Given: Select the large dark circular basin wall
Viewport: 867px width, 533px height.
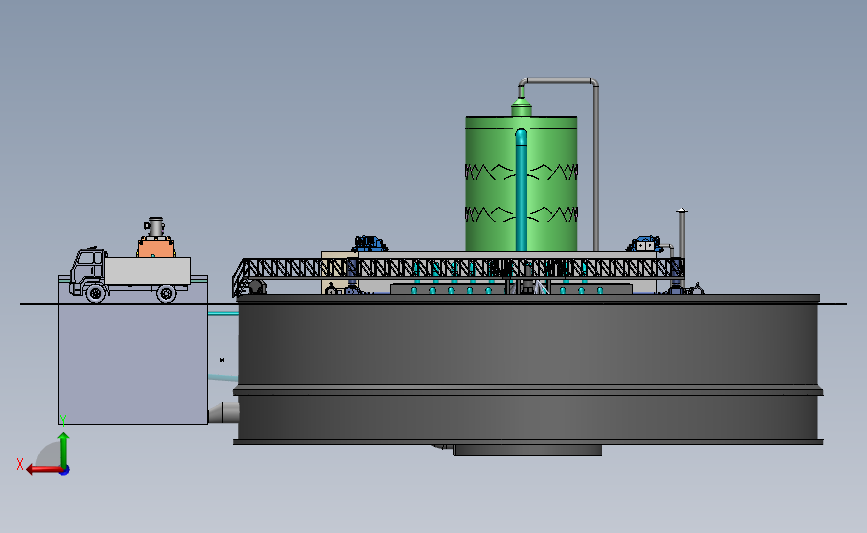Looking at the screenshot, I should 528,368.
